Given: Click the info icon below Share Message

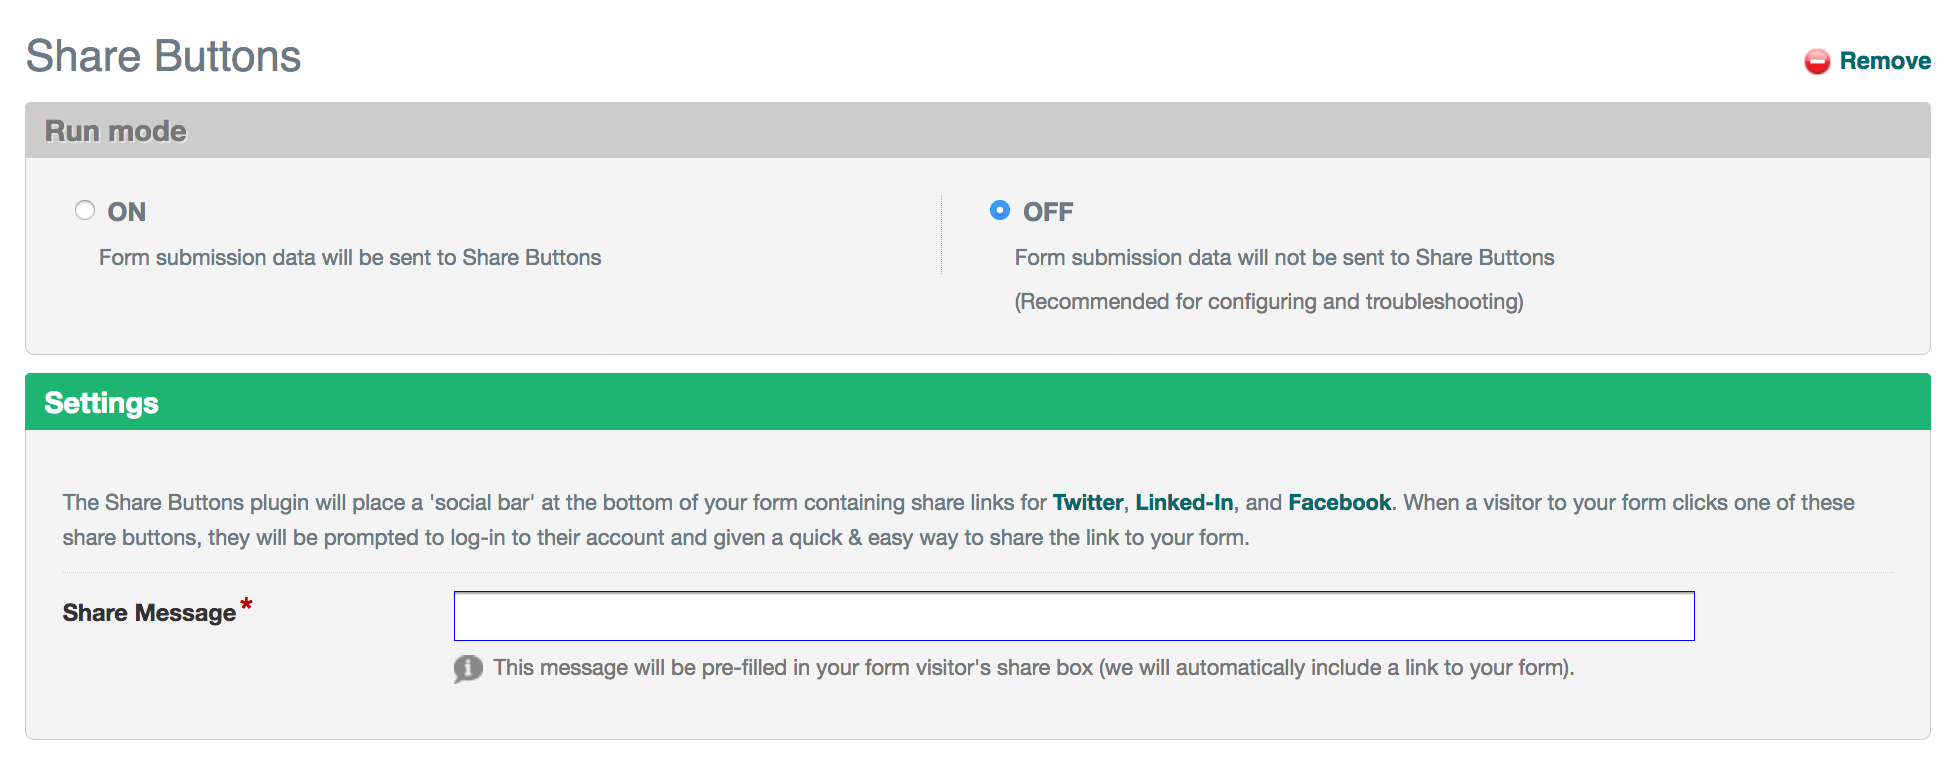Looking at the screenshot, I should coord(467,668).
